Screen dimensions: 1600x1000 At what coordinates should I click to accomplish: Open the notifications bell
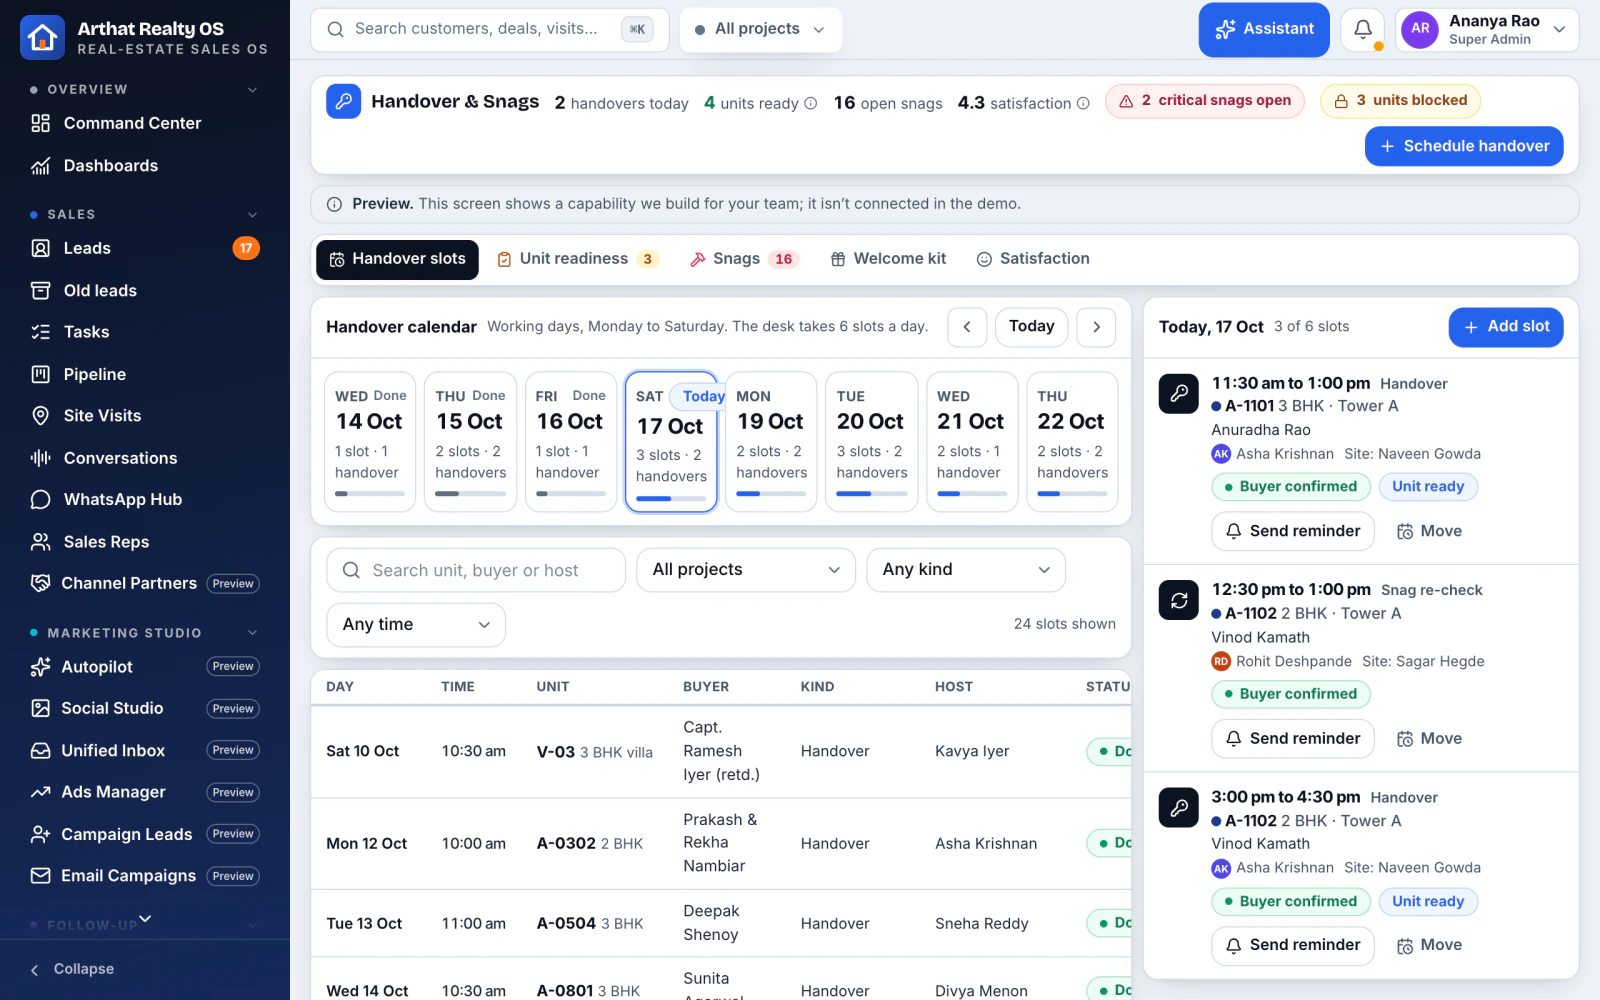(x=1362, y=30)
